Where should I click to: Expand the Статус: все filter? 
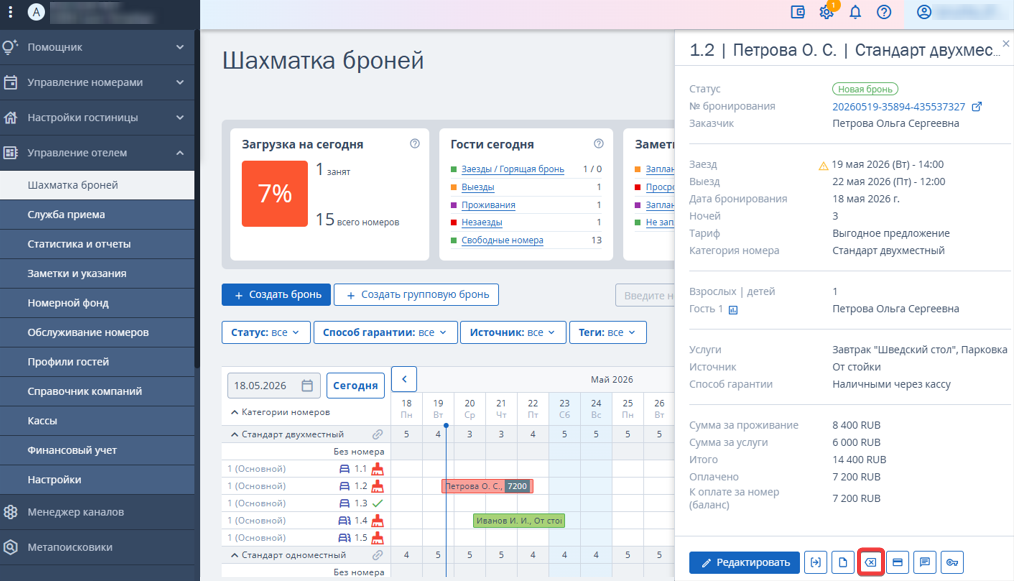tap(266, 333)
